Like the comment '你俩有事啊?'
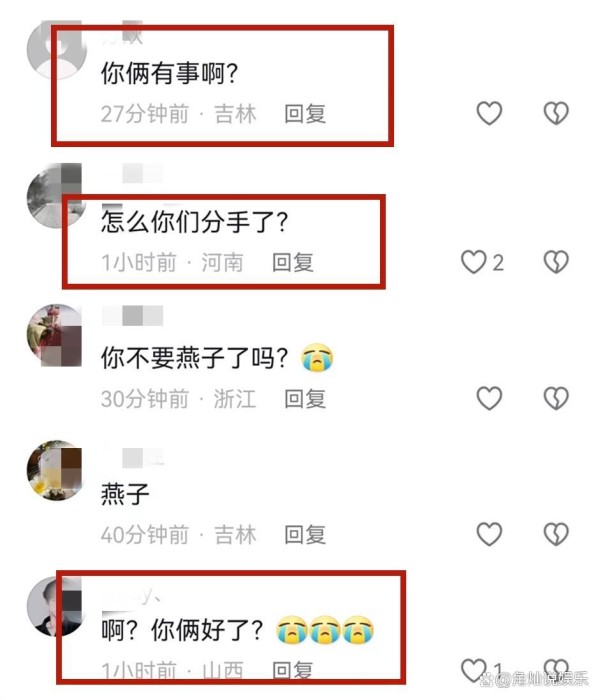 click(x=489, y=113)
